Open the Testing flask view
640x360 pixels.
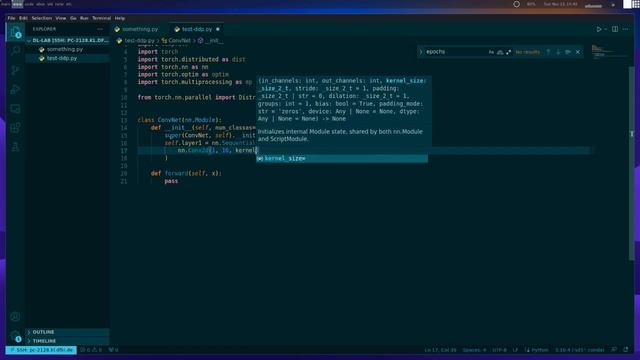click(16, 147)
